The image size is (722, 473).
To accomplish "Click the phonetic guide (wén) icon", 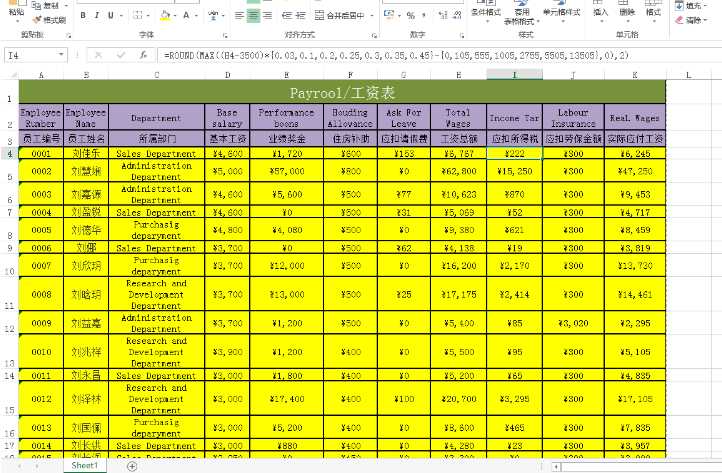I will 213,16.
